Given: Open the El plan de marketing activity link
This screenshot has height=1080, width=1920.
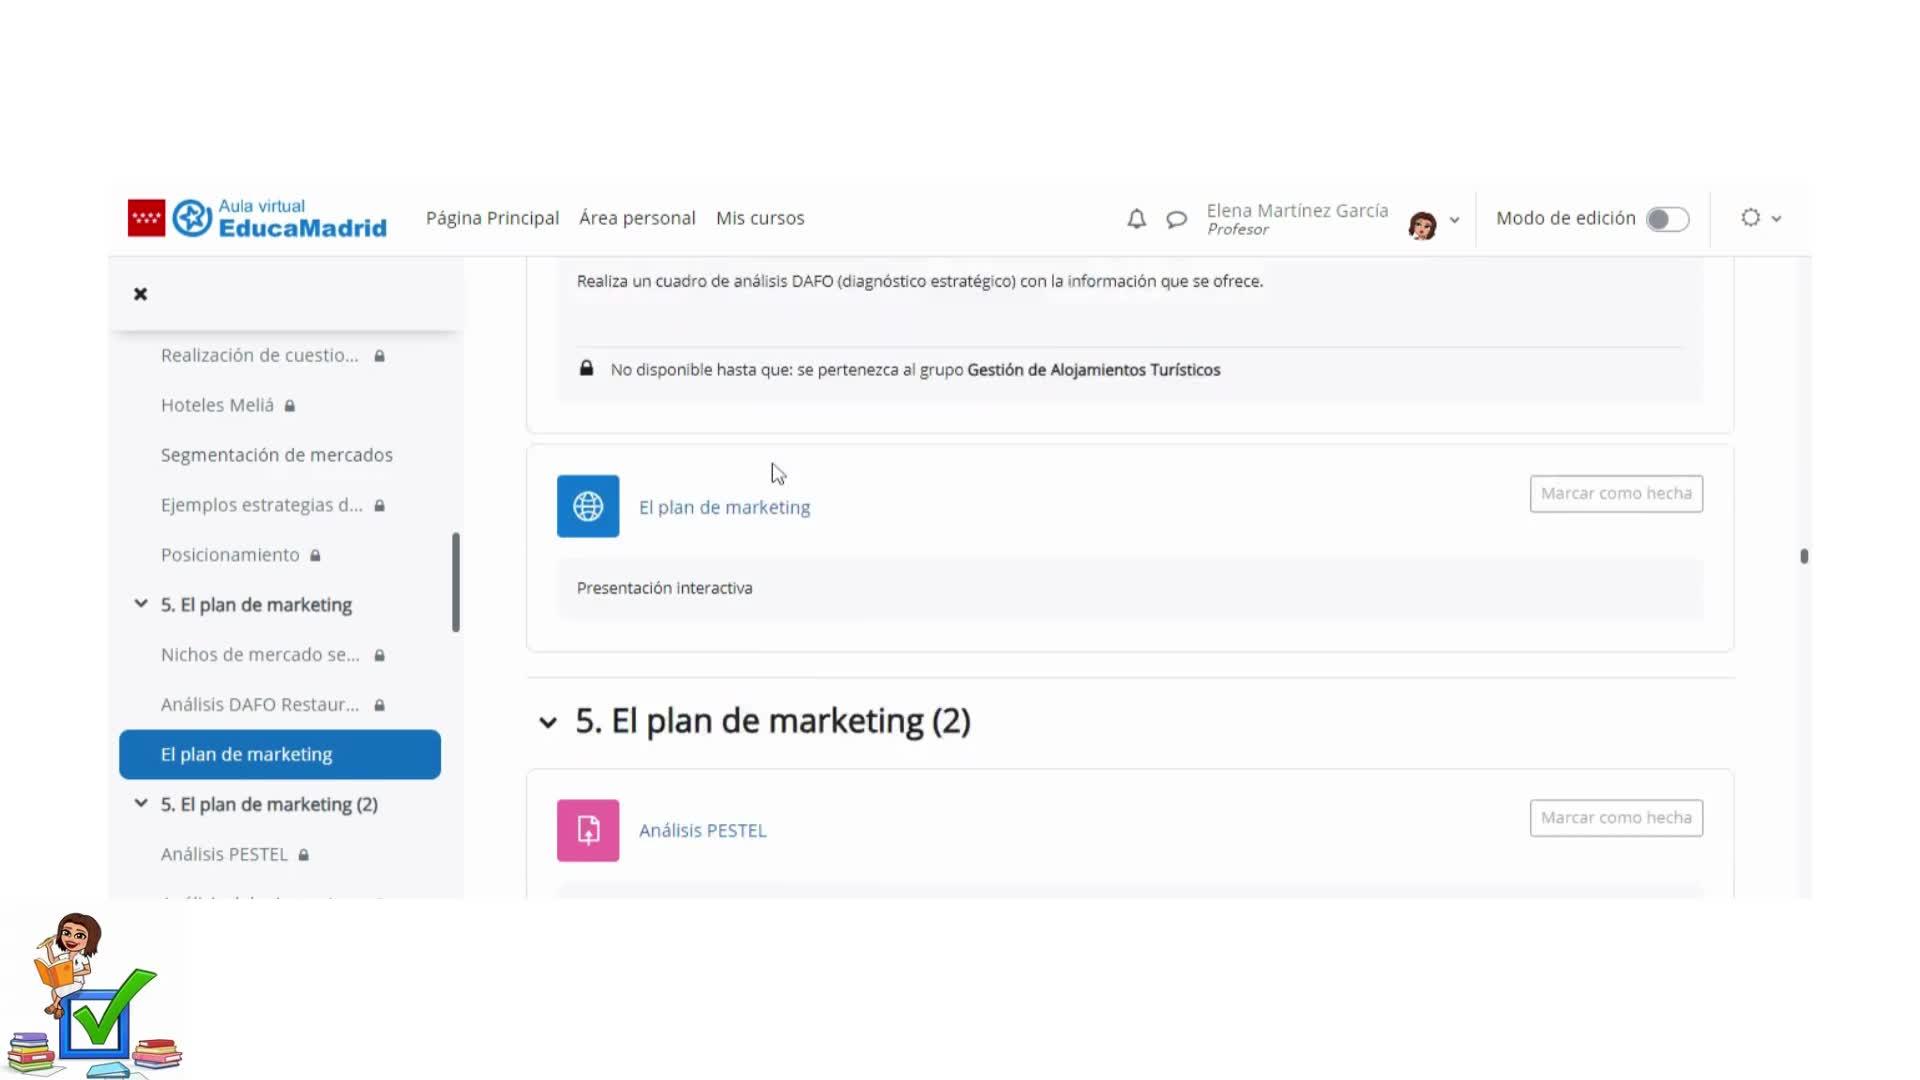Looking at the screenshot, I should coord(724,508).
